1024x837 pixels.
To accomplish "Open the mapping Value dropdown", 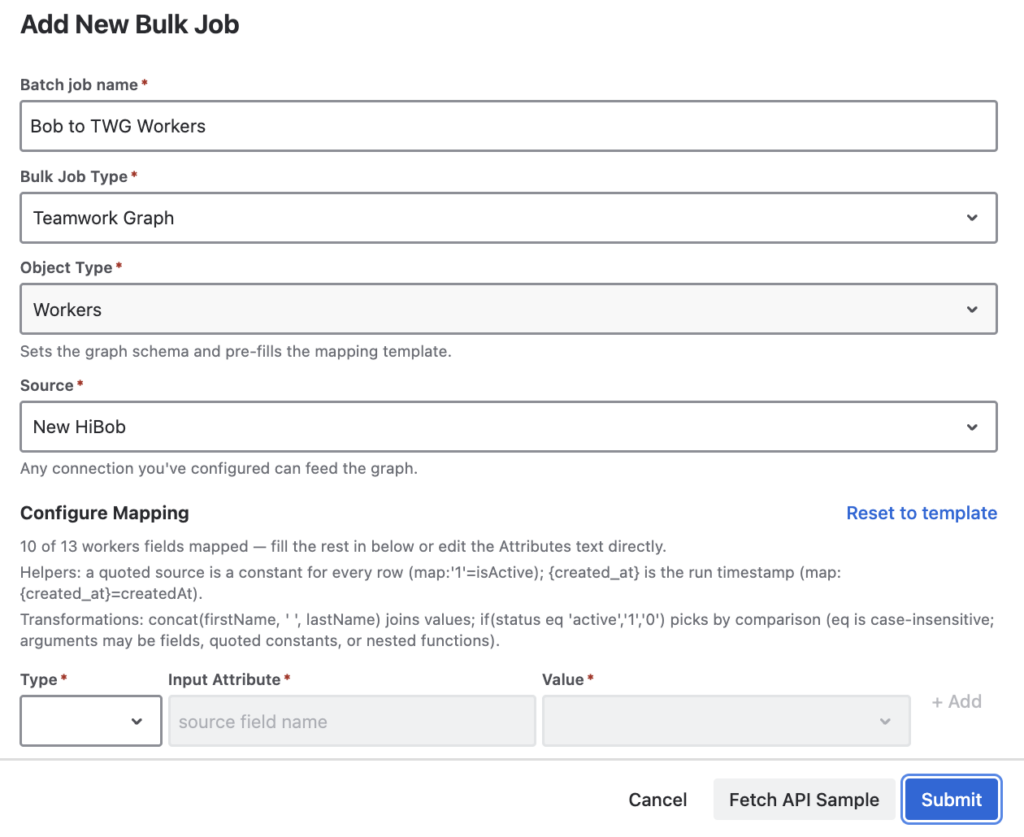I will coord(726,721).
